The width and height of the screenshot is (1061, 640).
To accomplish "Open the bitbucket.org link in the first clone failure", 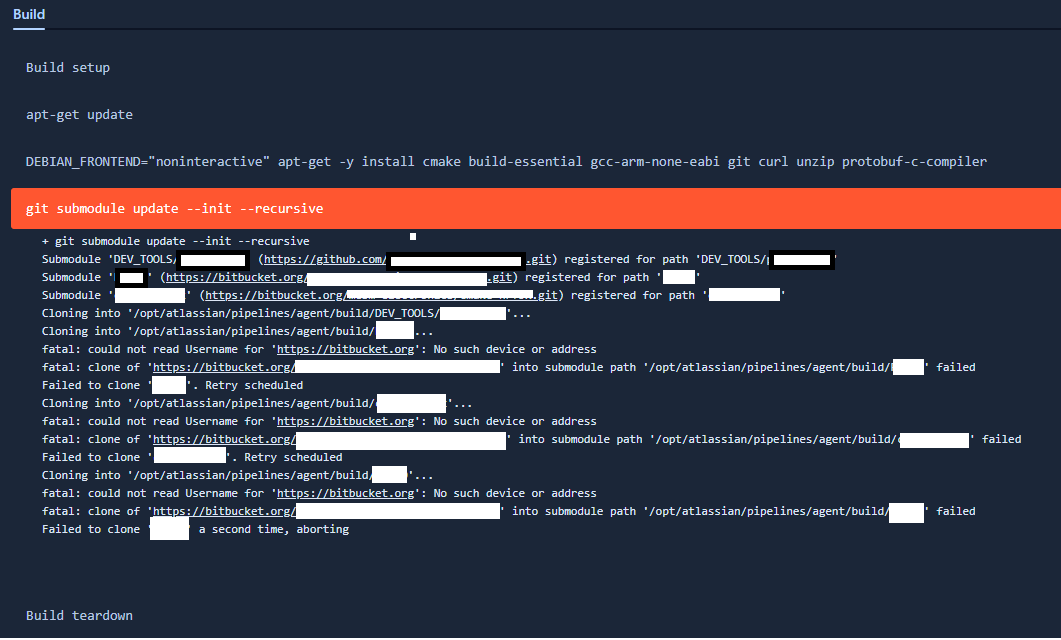I will [x=326, y=367].
